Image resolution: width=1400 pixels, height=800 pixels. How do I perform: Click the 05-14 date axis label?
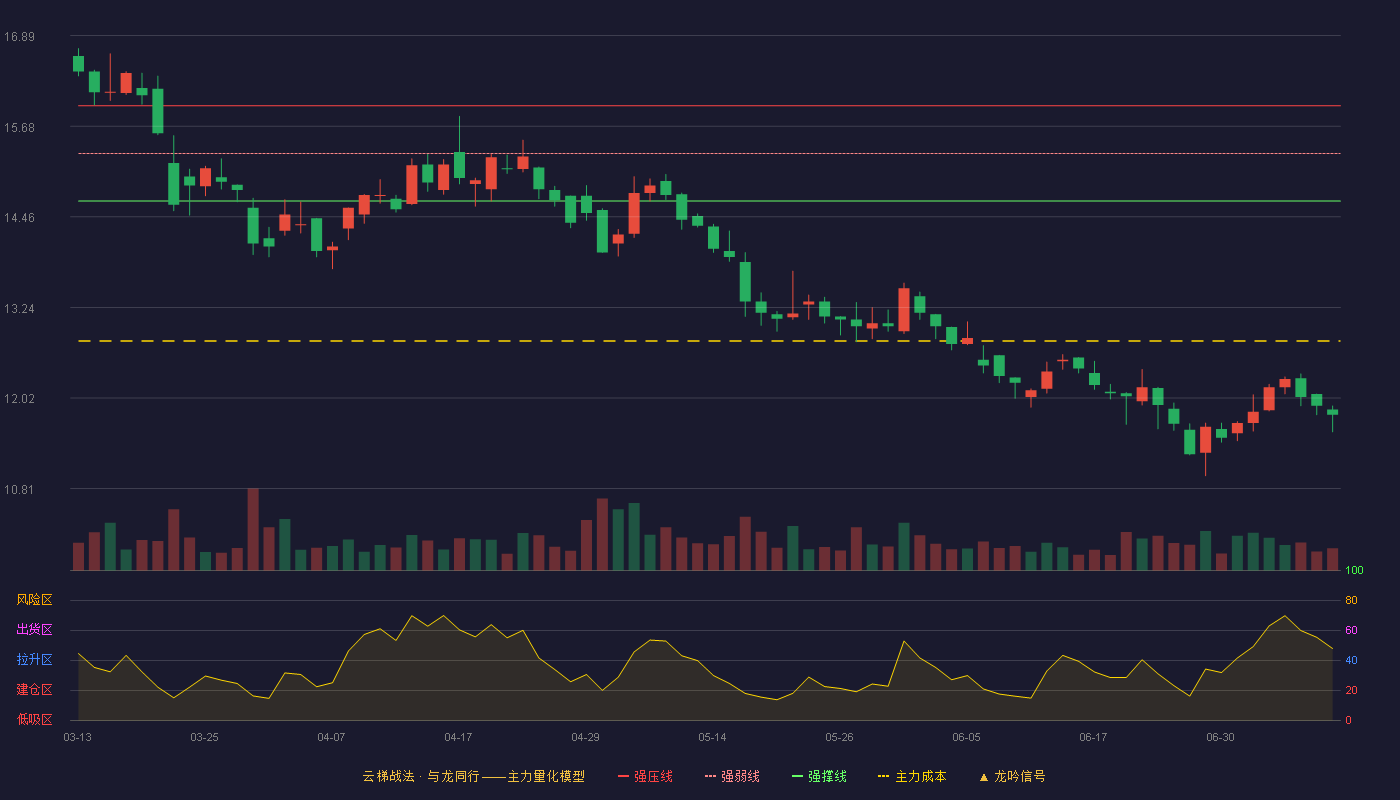pyautogui.click(x=712, y=737)
